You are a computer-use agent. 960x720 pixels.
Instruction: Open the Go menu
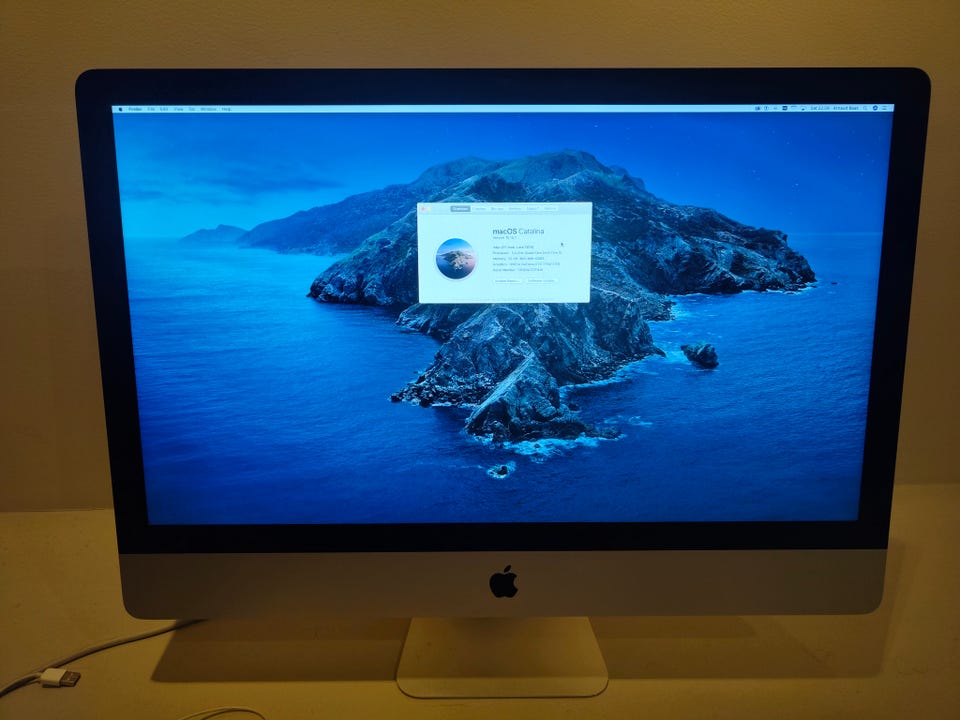190,108
